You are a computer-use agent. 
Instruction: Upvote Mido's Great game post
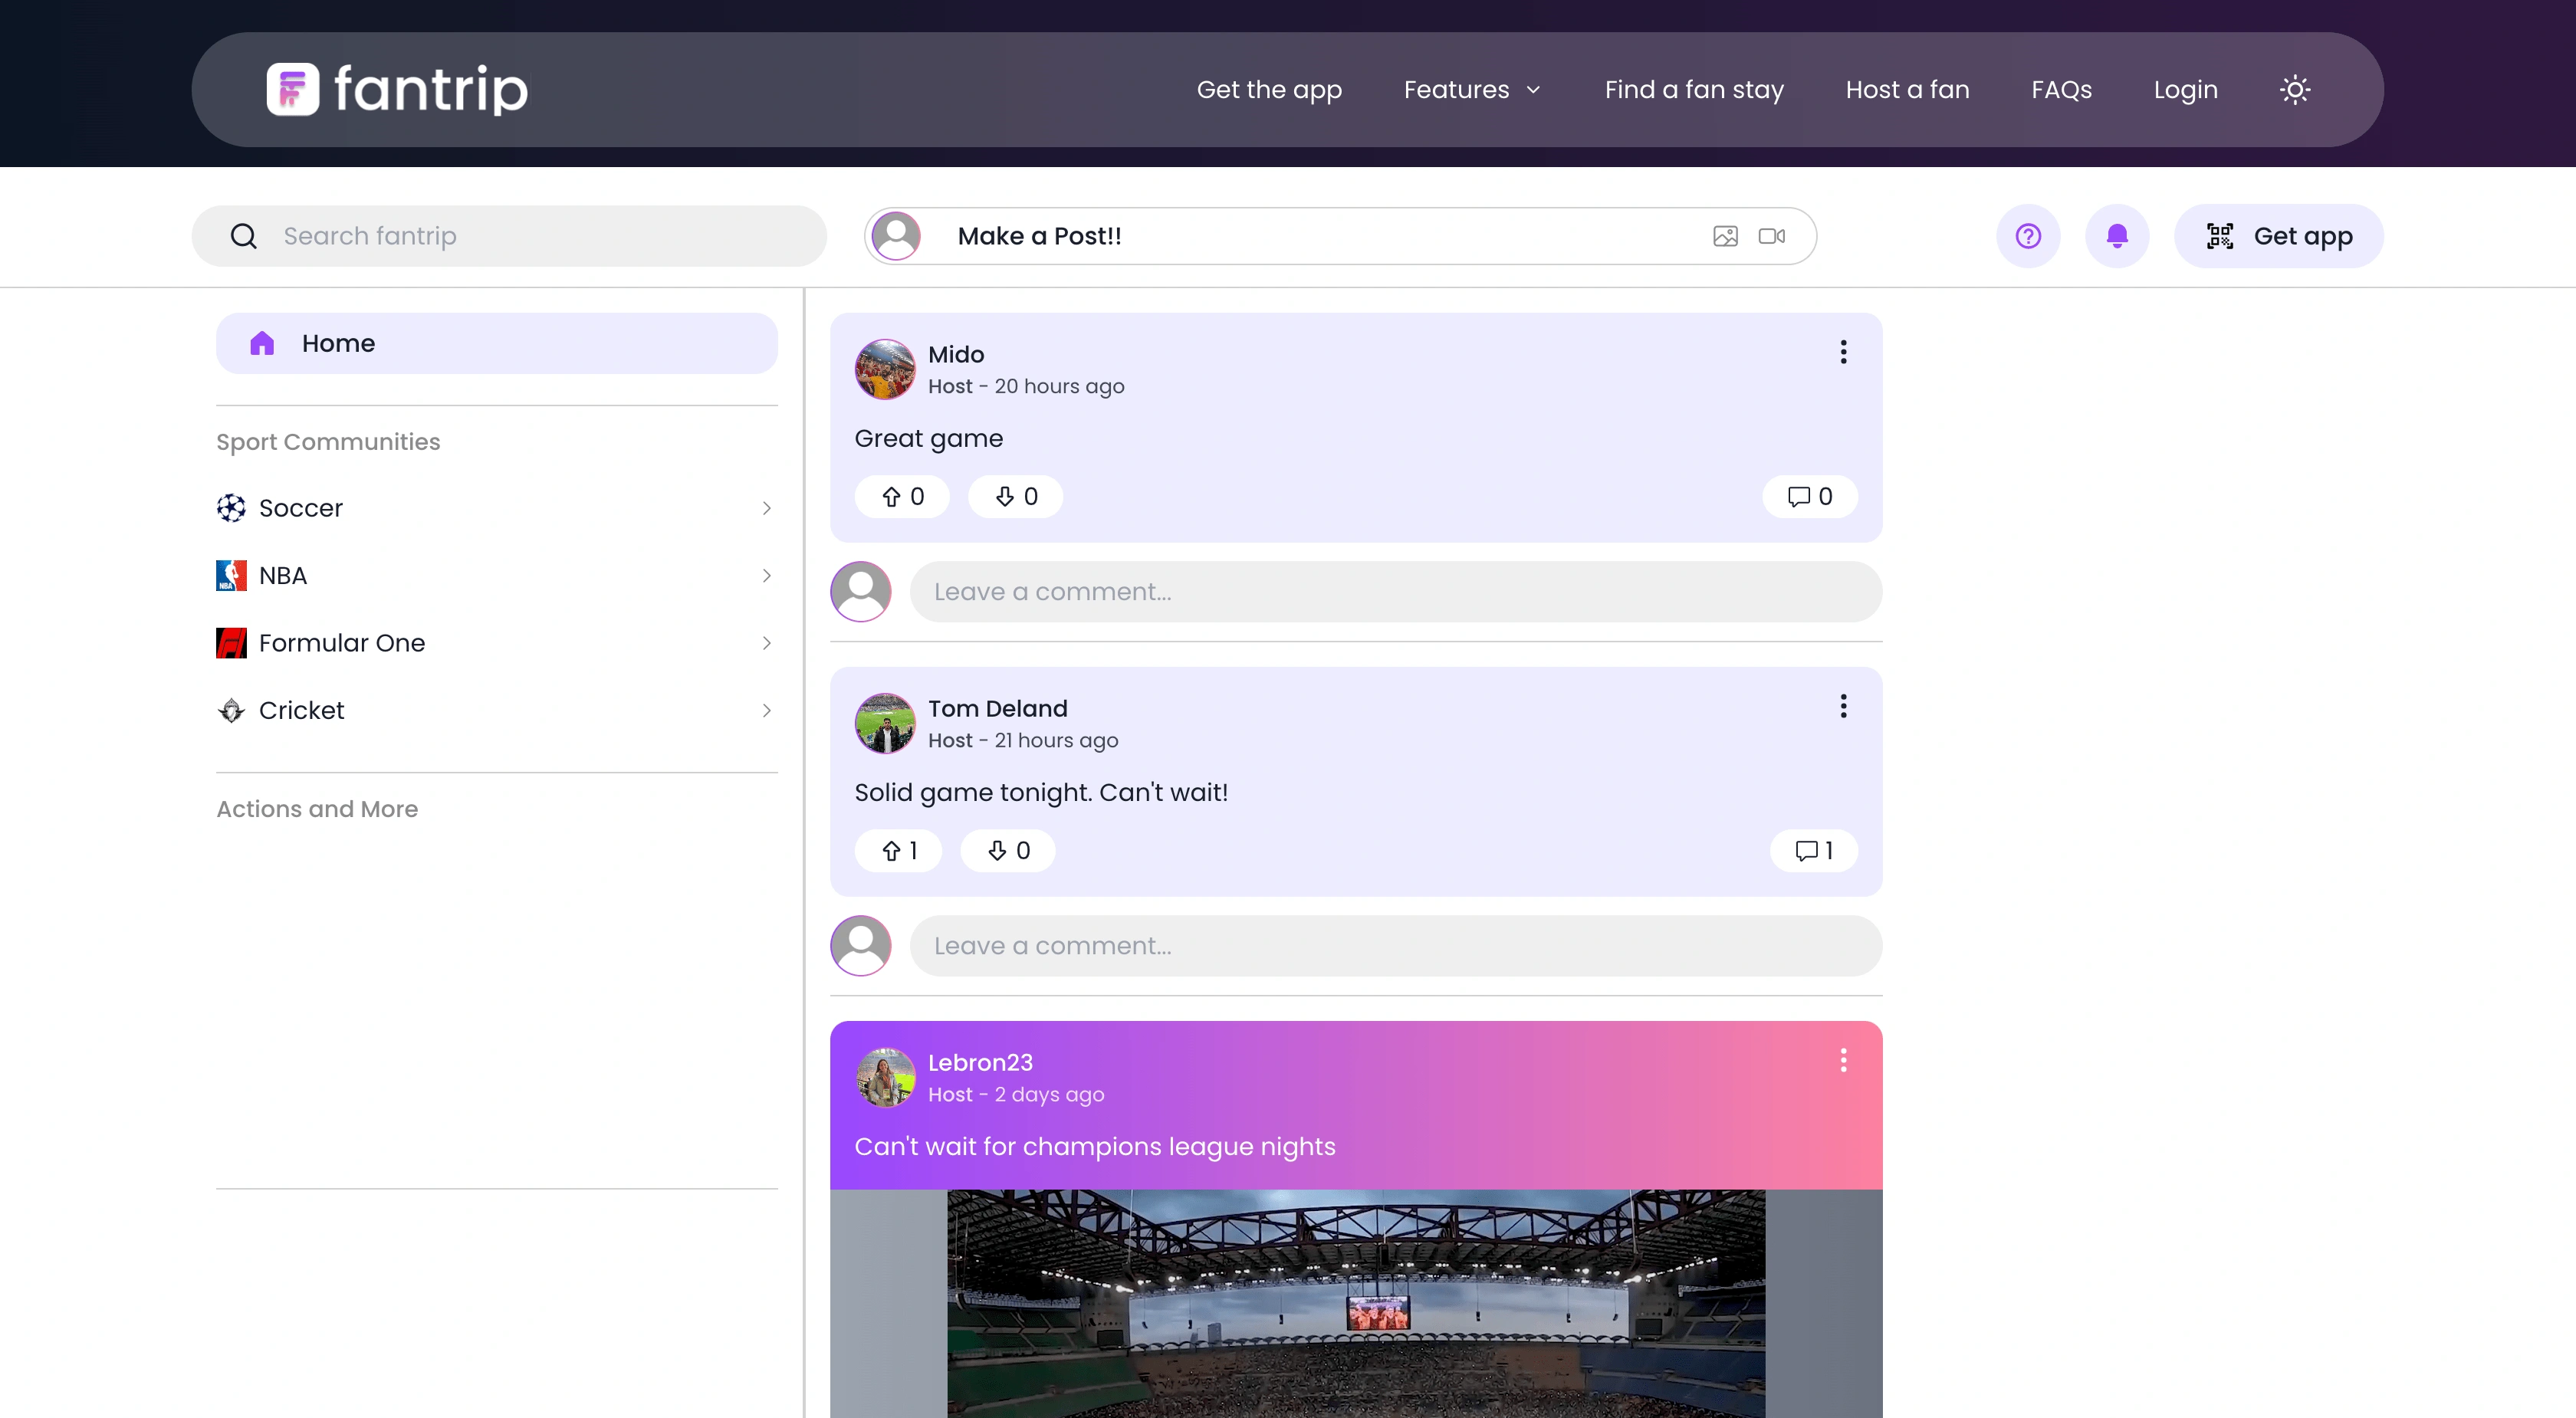coord(902,496)
